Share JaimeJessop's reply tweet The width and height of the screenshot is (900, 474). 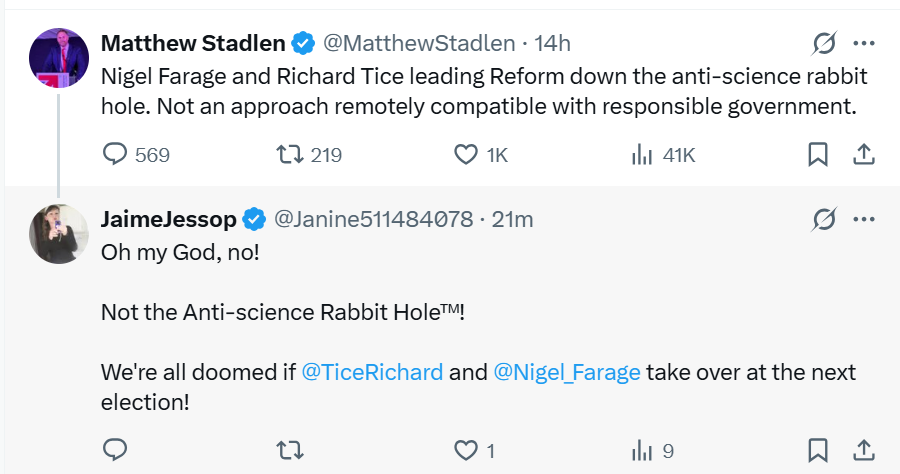[864, 451]
